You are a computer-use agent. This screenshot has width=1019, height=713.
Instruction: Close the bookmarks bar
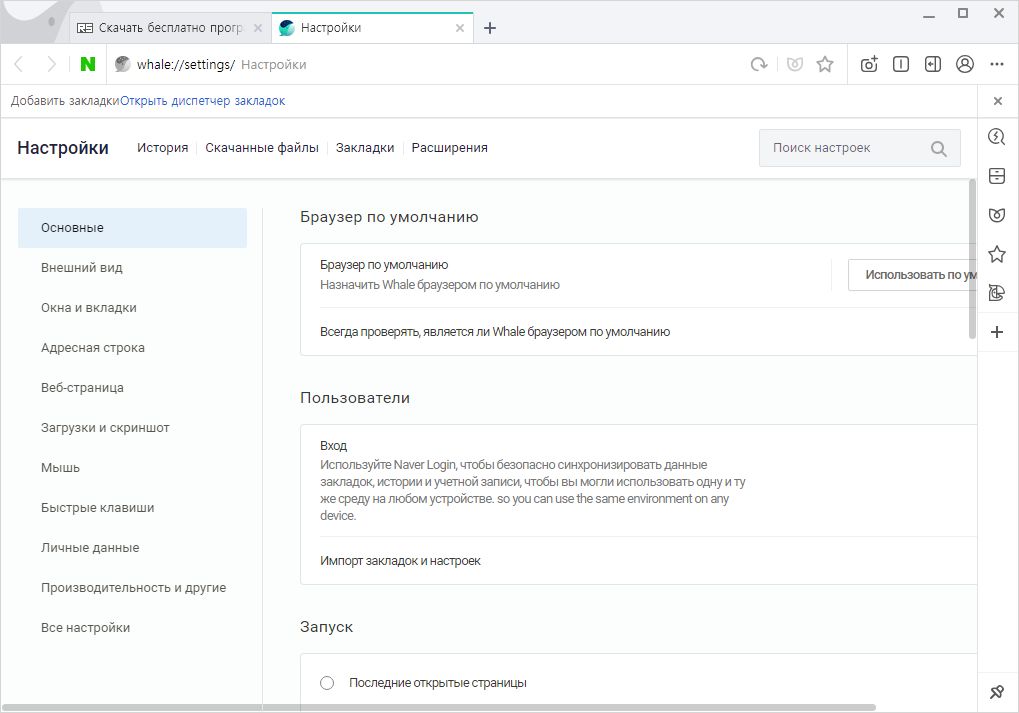click(x=997, y=101)
